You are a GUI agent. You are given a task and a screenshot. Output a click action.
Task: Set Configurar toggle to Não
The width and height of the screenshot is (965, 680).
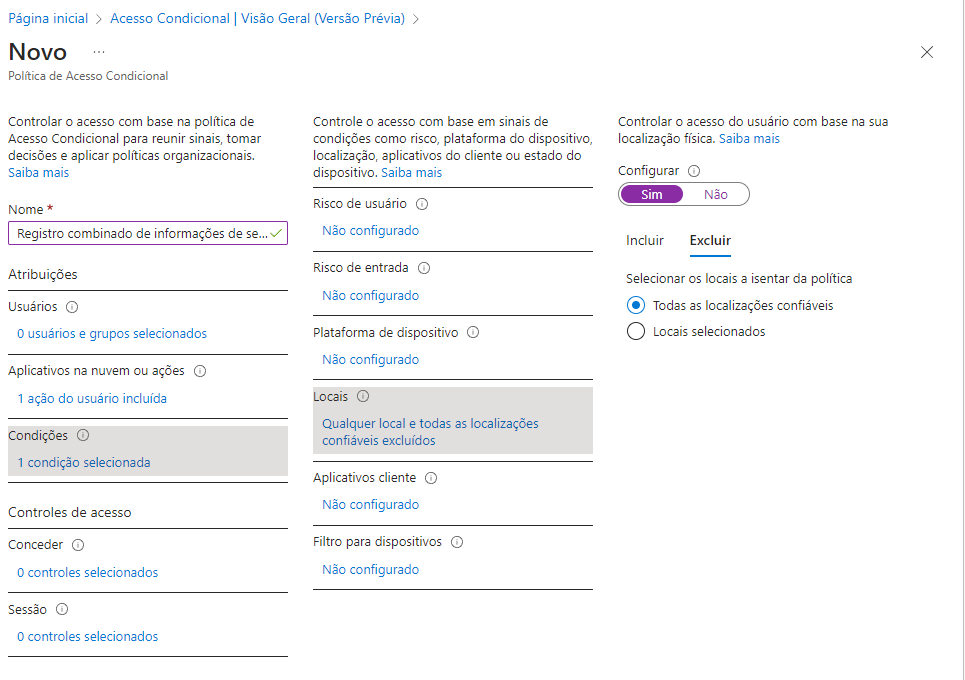[x=716, y=194]
